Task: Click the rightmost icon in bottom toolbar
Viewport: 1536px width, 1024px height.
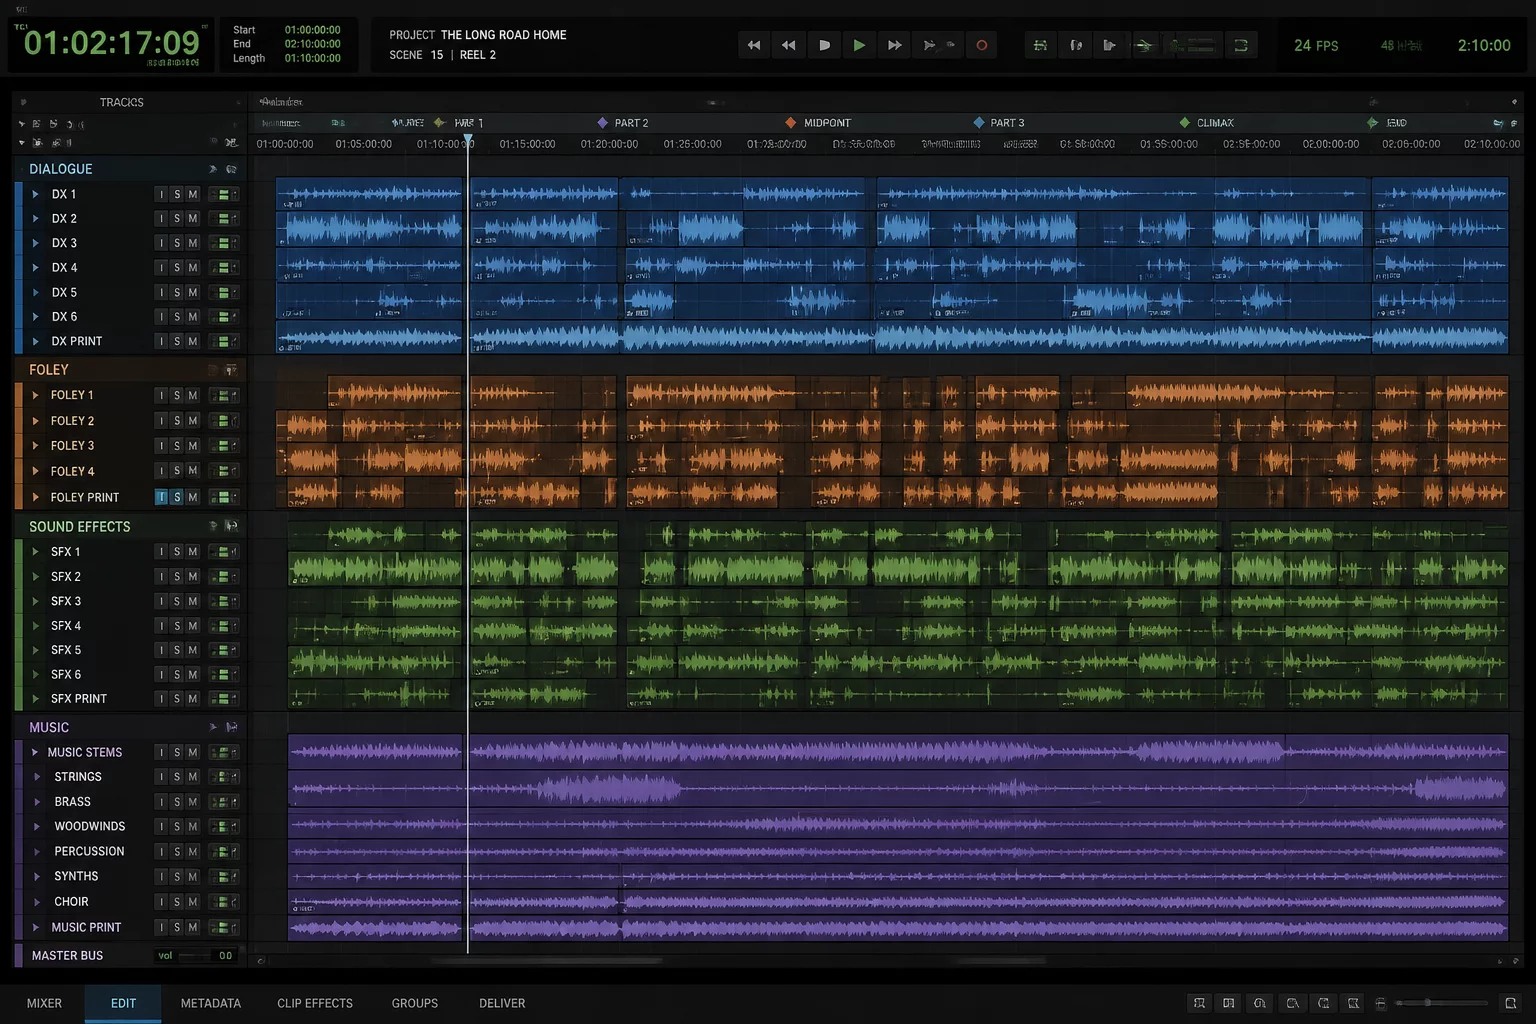Action: pyautogui.click(x=1511, y=1003)
